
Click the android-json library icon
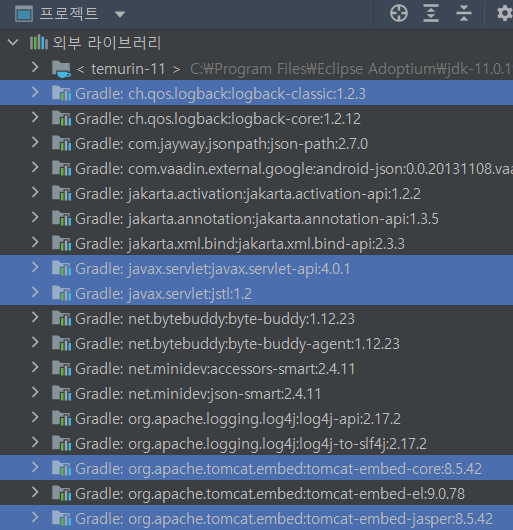tap(62, 168)
